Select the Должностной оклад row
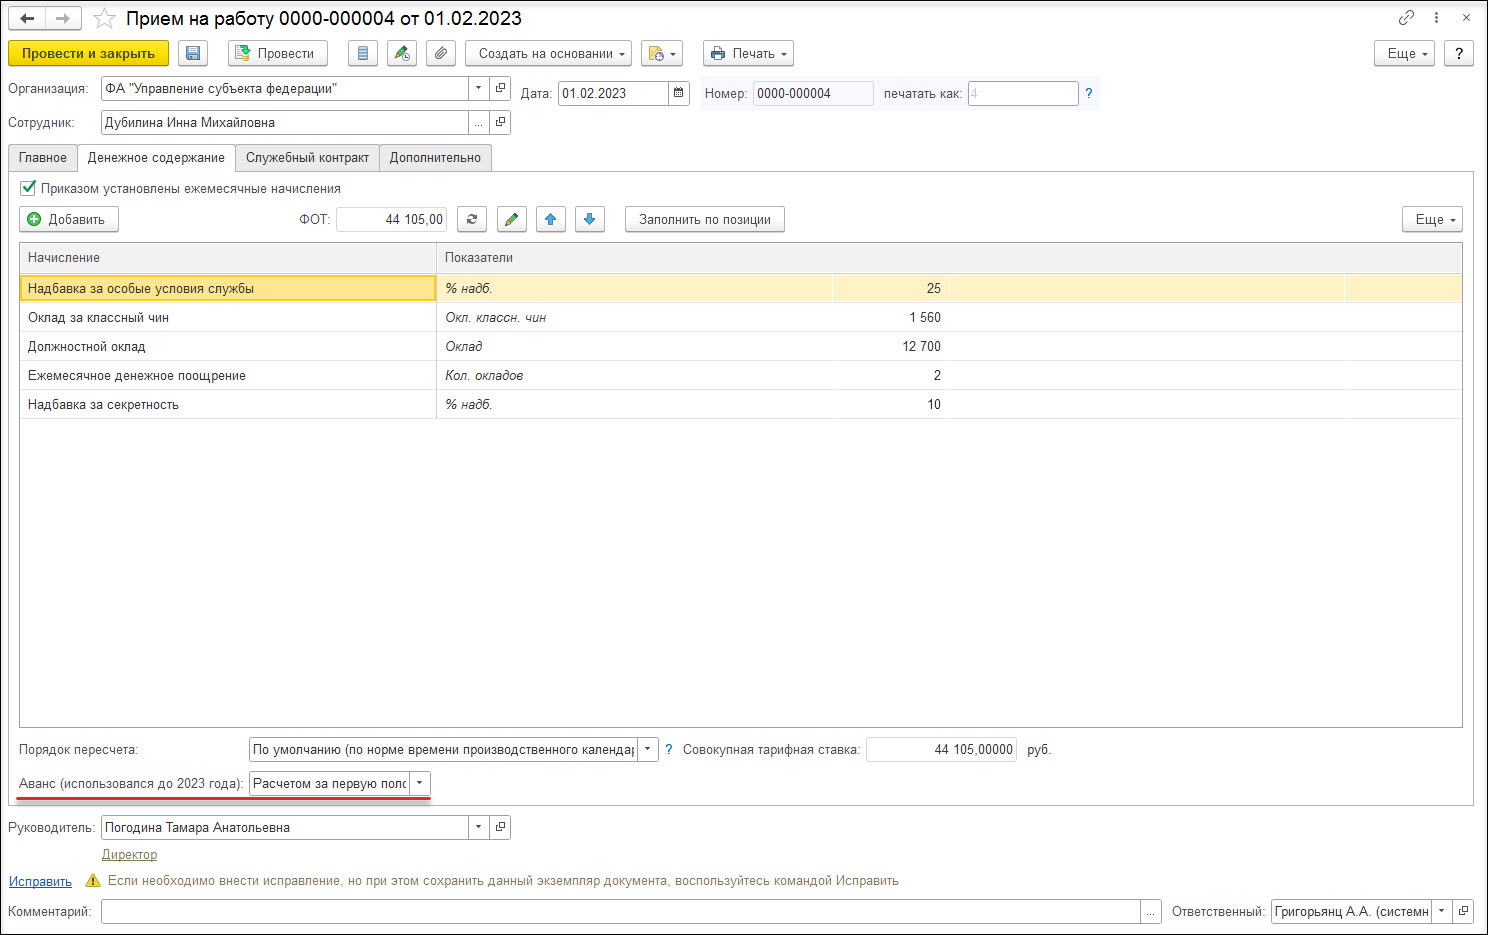 (740, 346)
